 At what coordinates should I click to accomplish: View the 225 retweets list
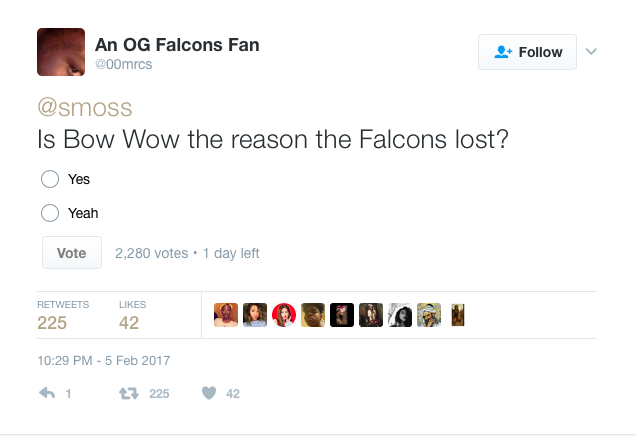pyautogui.click(x=52, y=322)
